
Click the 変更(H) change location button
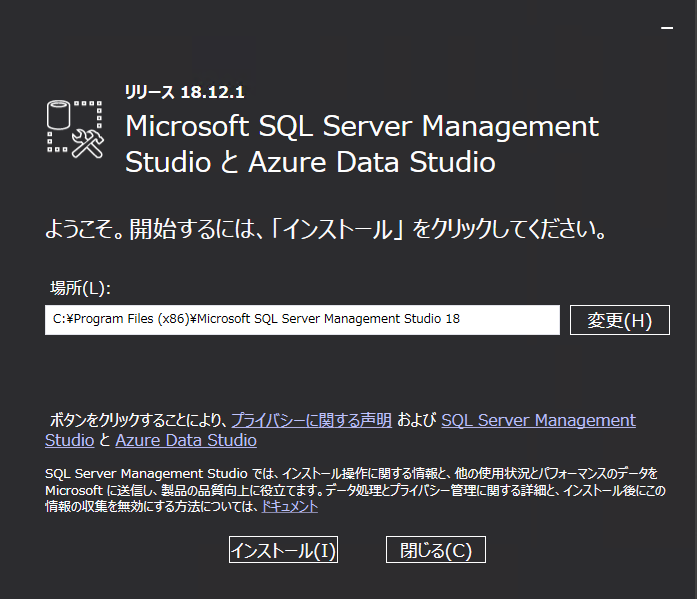coord(620,320)
